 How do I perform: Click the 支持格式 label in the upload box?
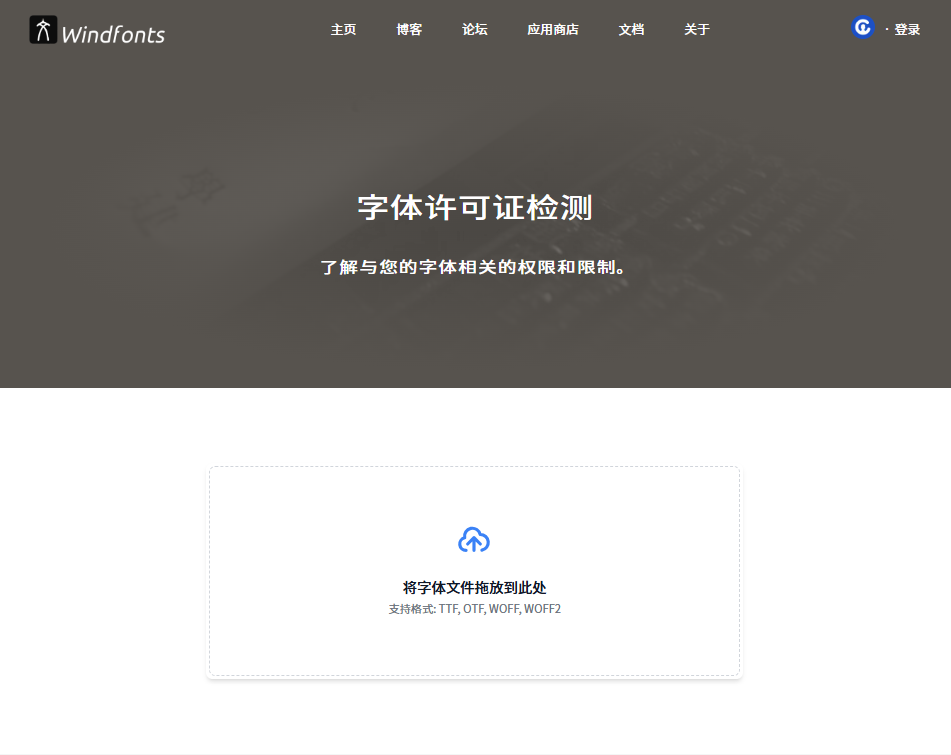coord(411,609)
